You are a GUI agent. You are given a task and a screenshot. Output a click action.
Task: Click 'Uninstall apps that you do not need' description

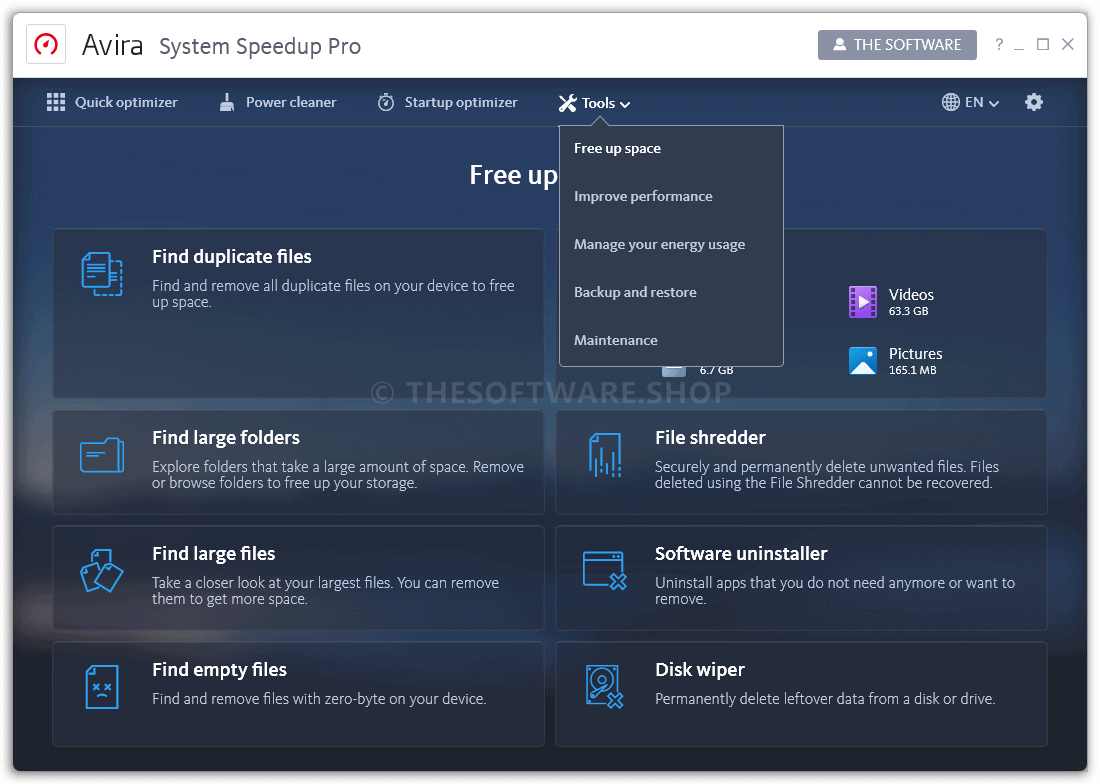tap(835, 590)
